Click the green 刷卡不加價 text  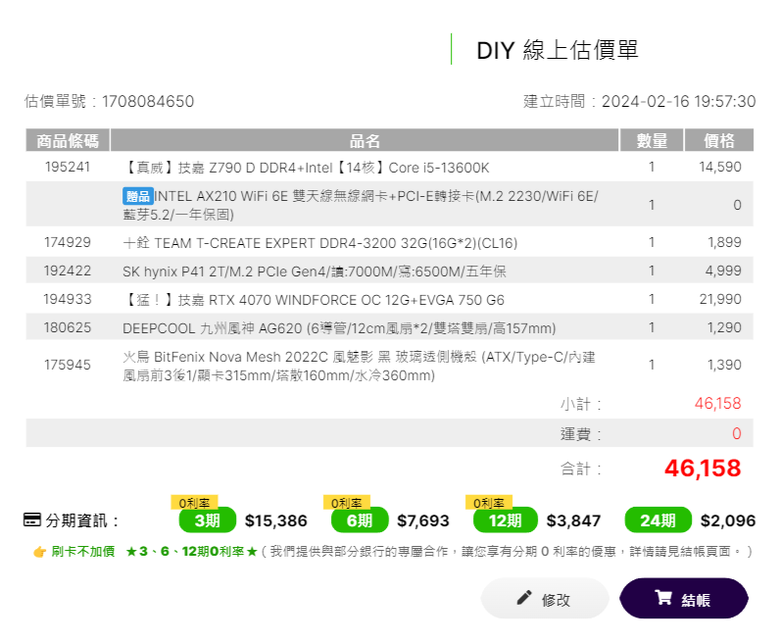tap(83, 551)
